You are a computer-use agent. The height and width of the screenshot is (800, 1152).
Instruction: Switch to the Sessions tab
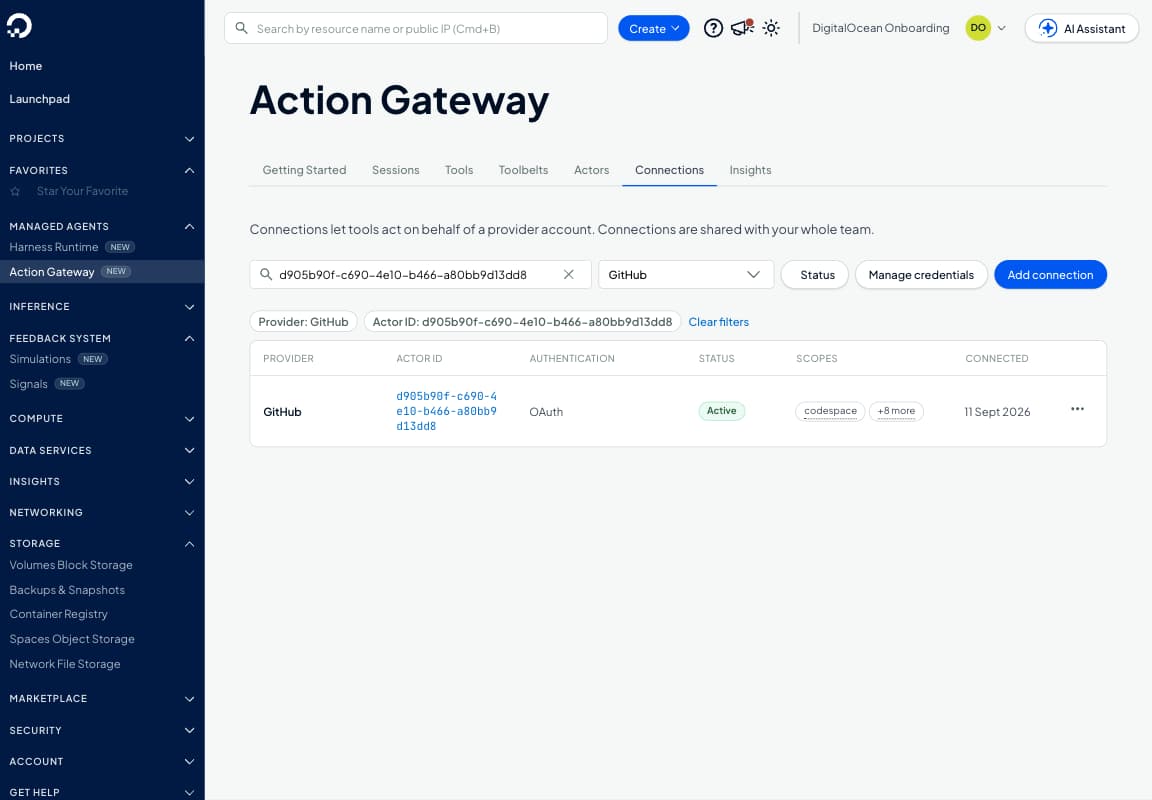[x=395, y=170]
